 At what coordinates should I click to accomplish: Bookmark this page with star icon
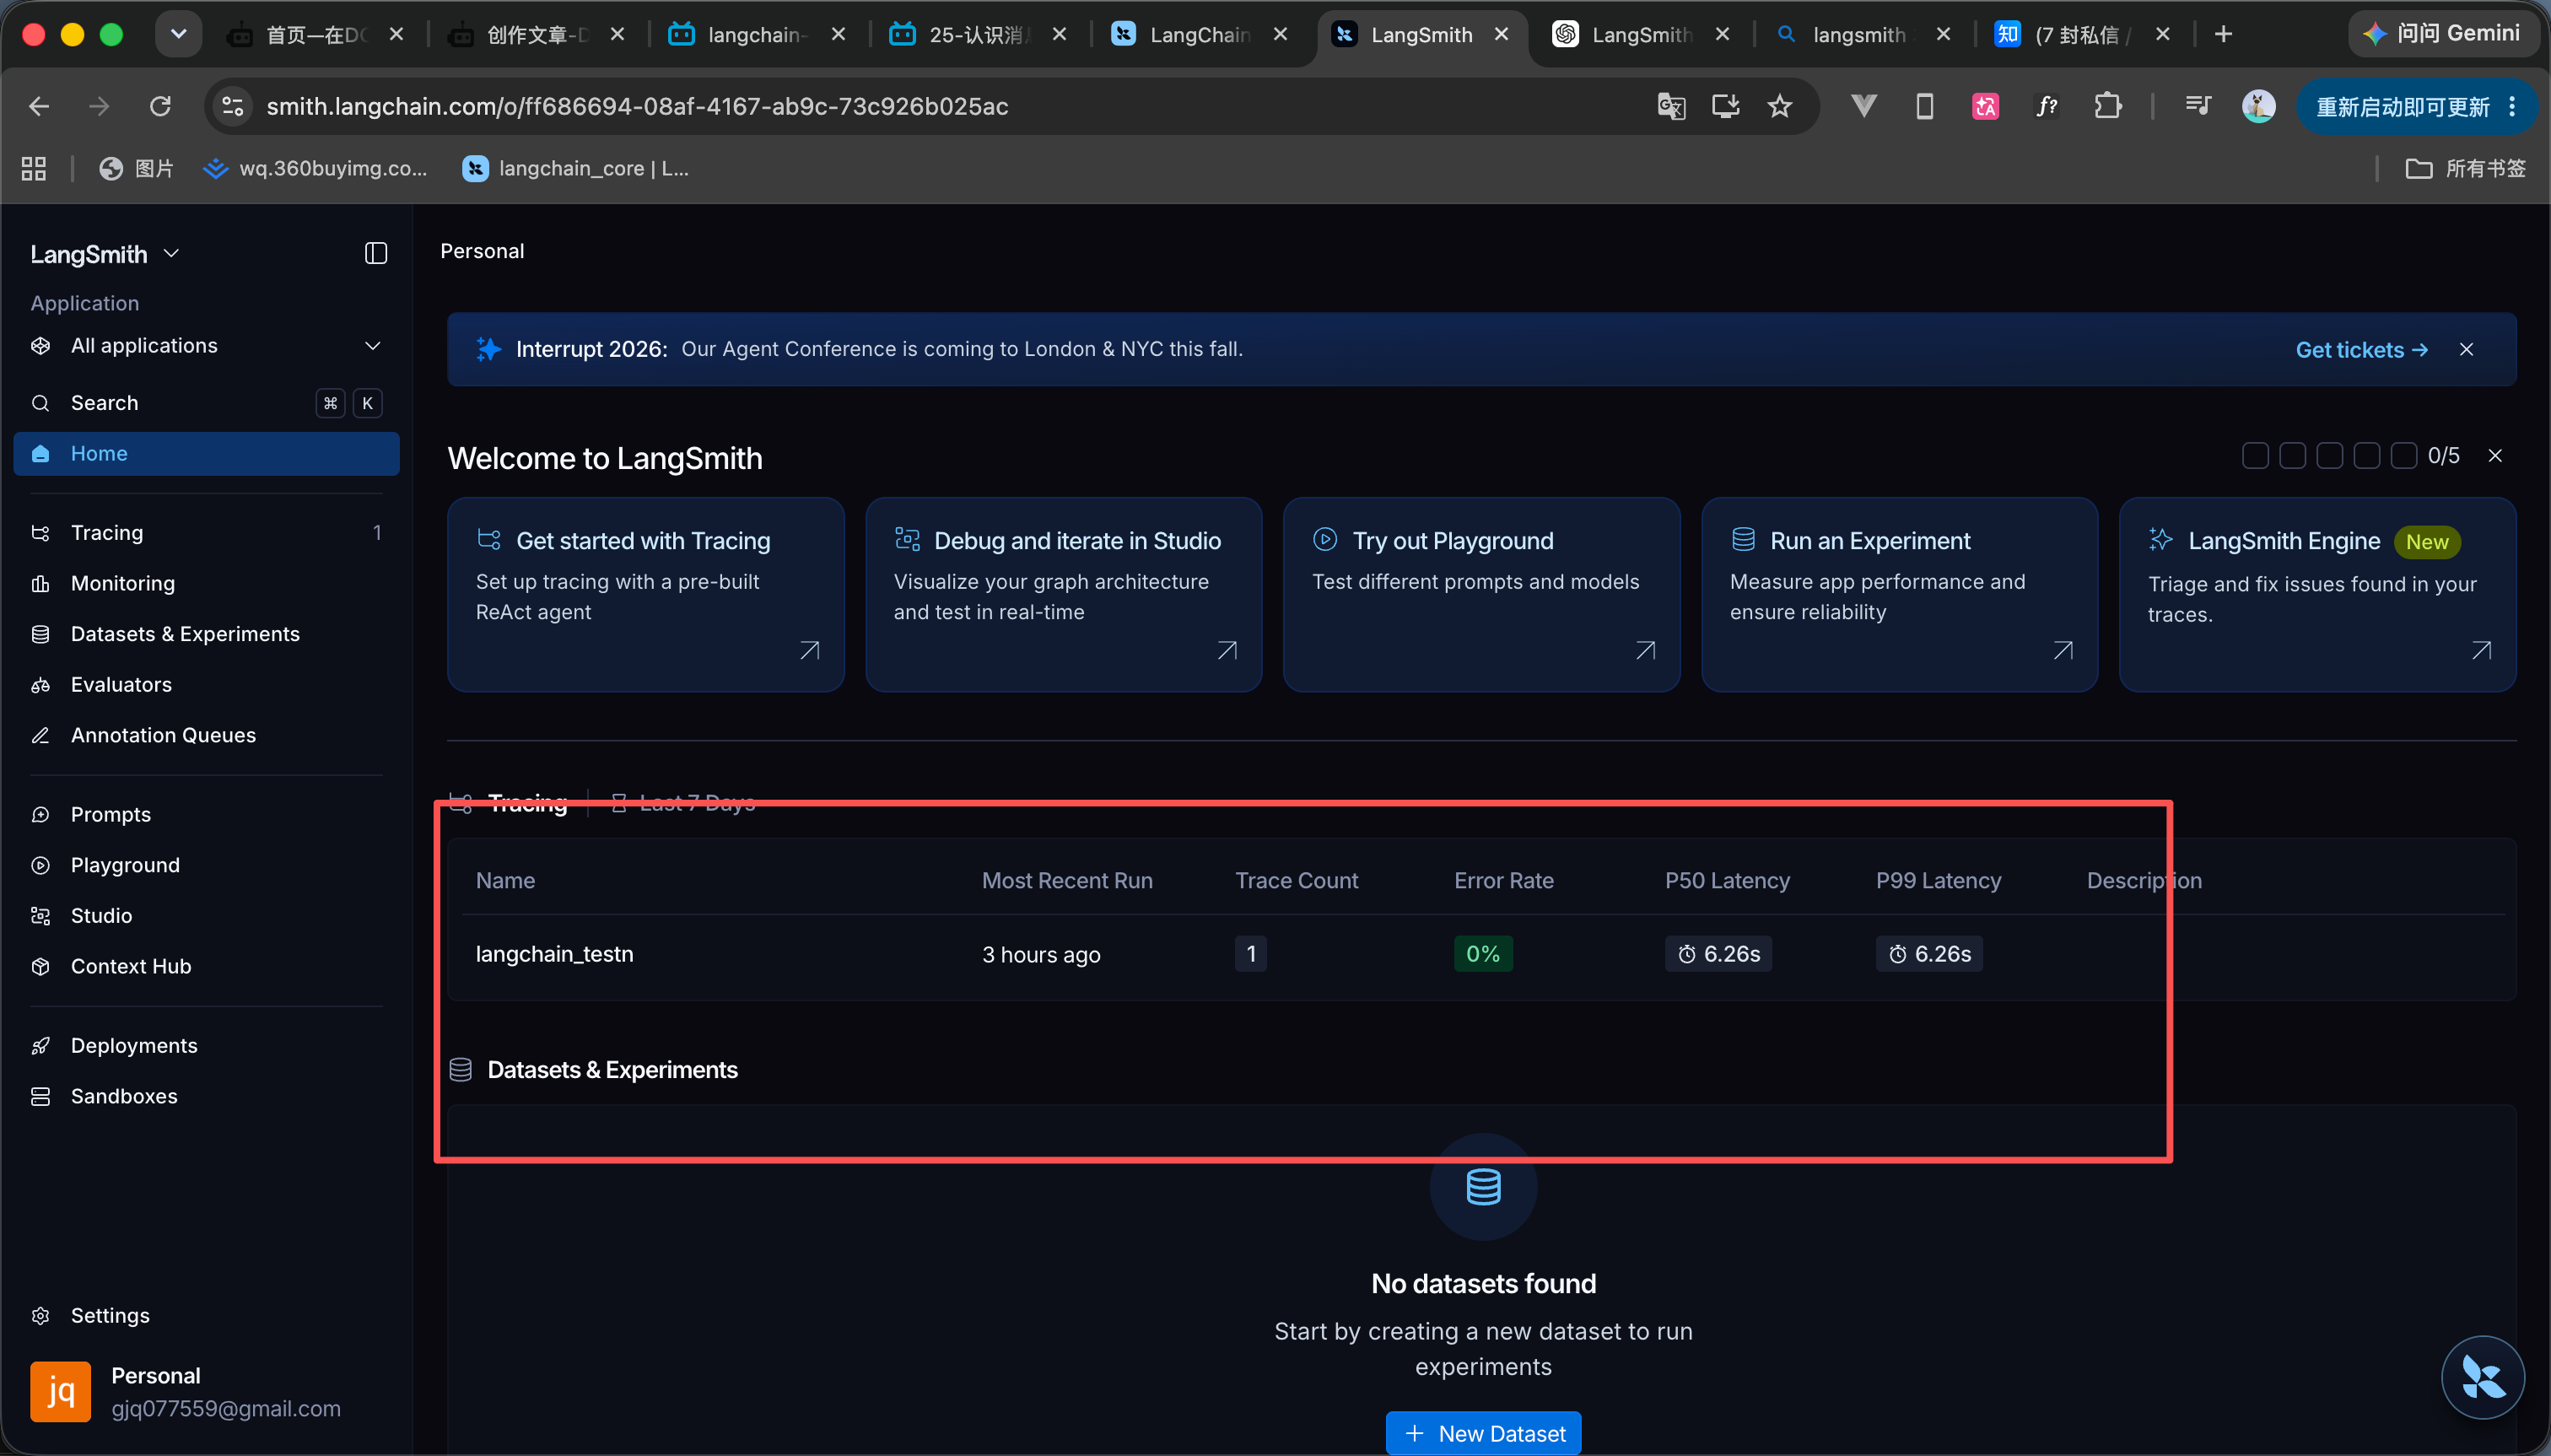point(1779,106)
